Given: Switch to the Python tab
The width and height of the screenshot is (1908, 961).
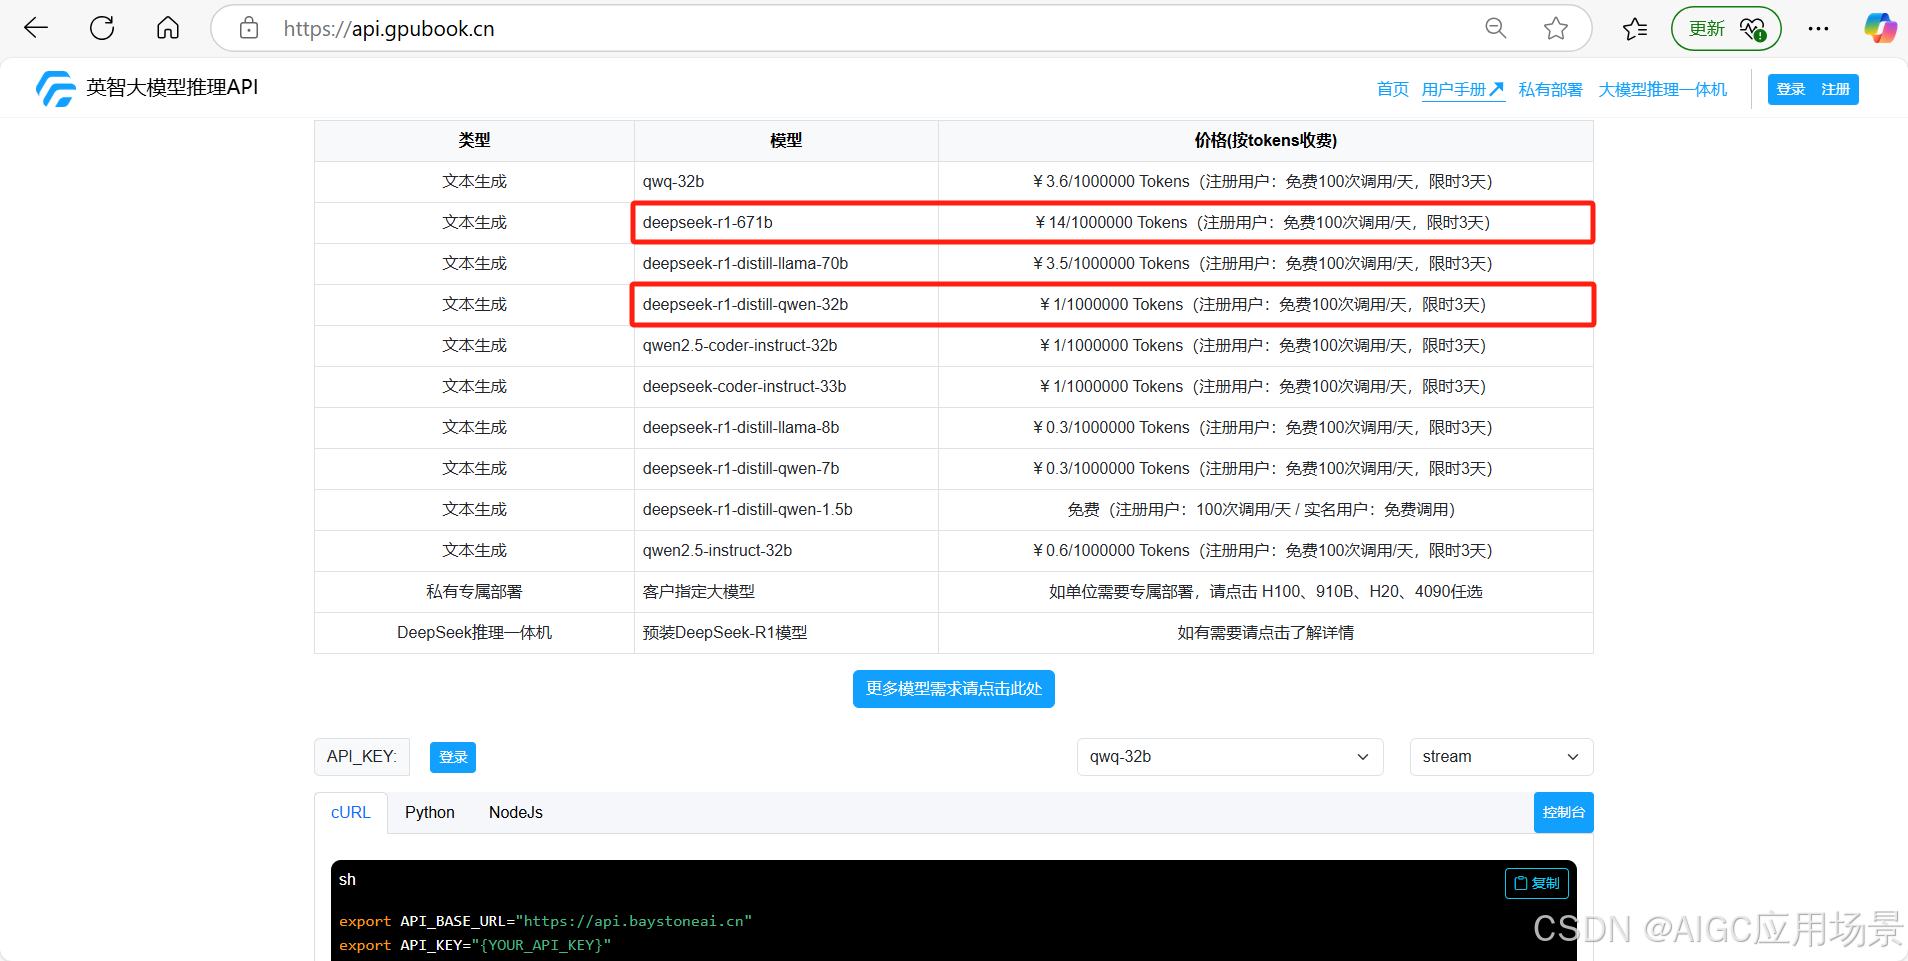Looking at the screenshot, I should point(430,813).
